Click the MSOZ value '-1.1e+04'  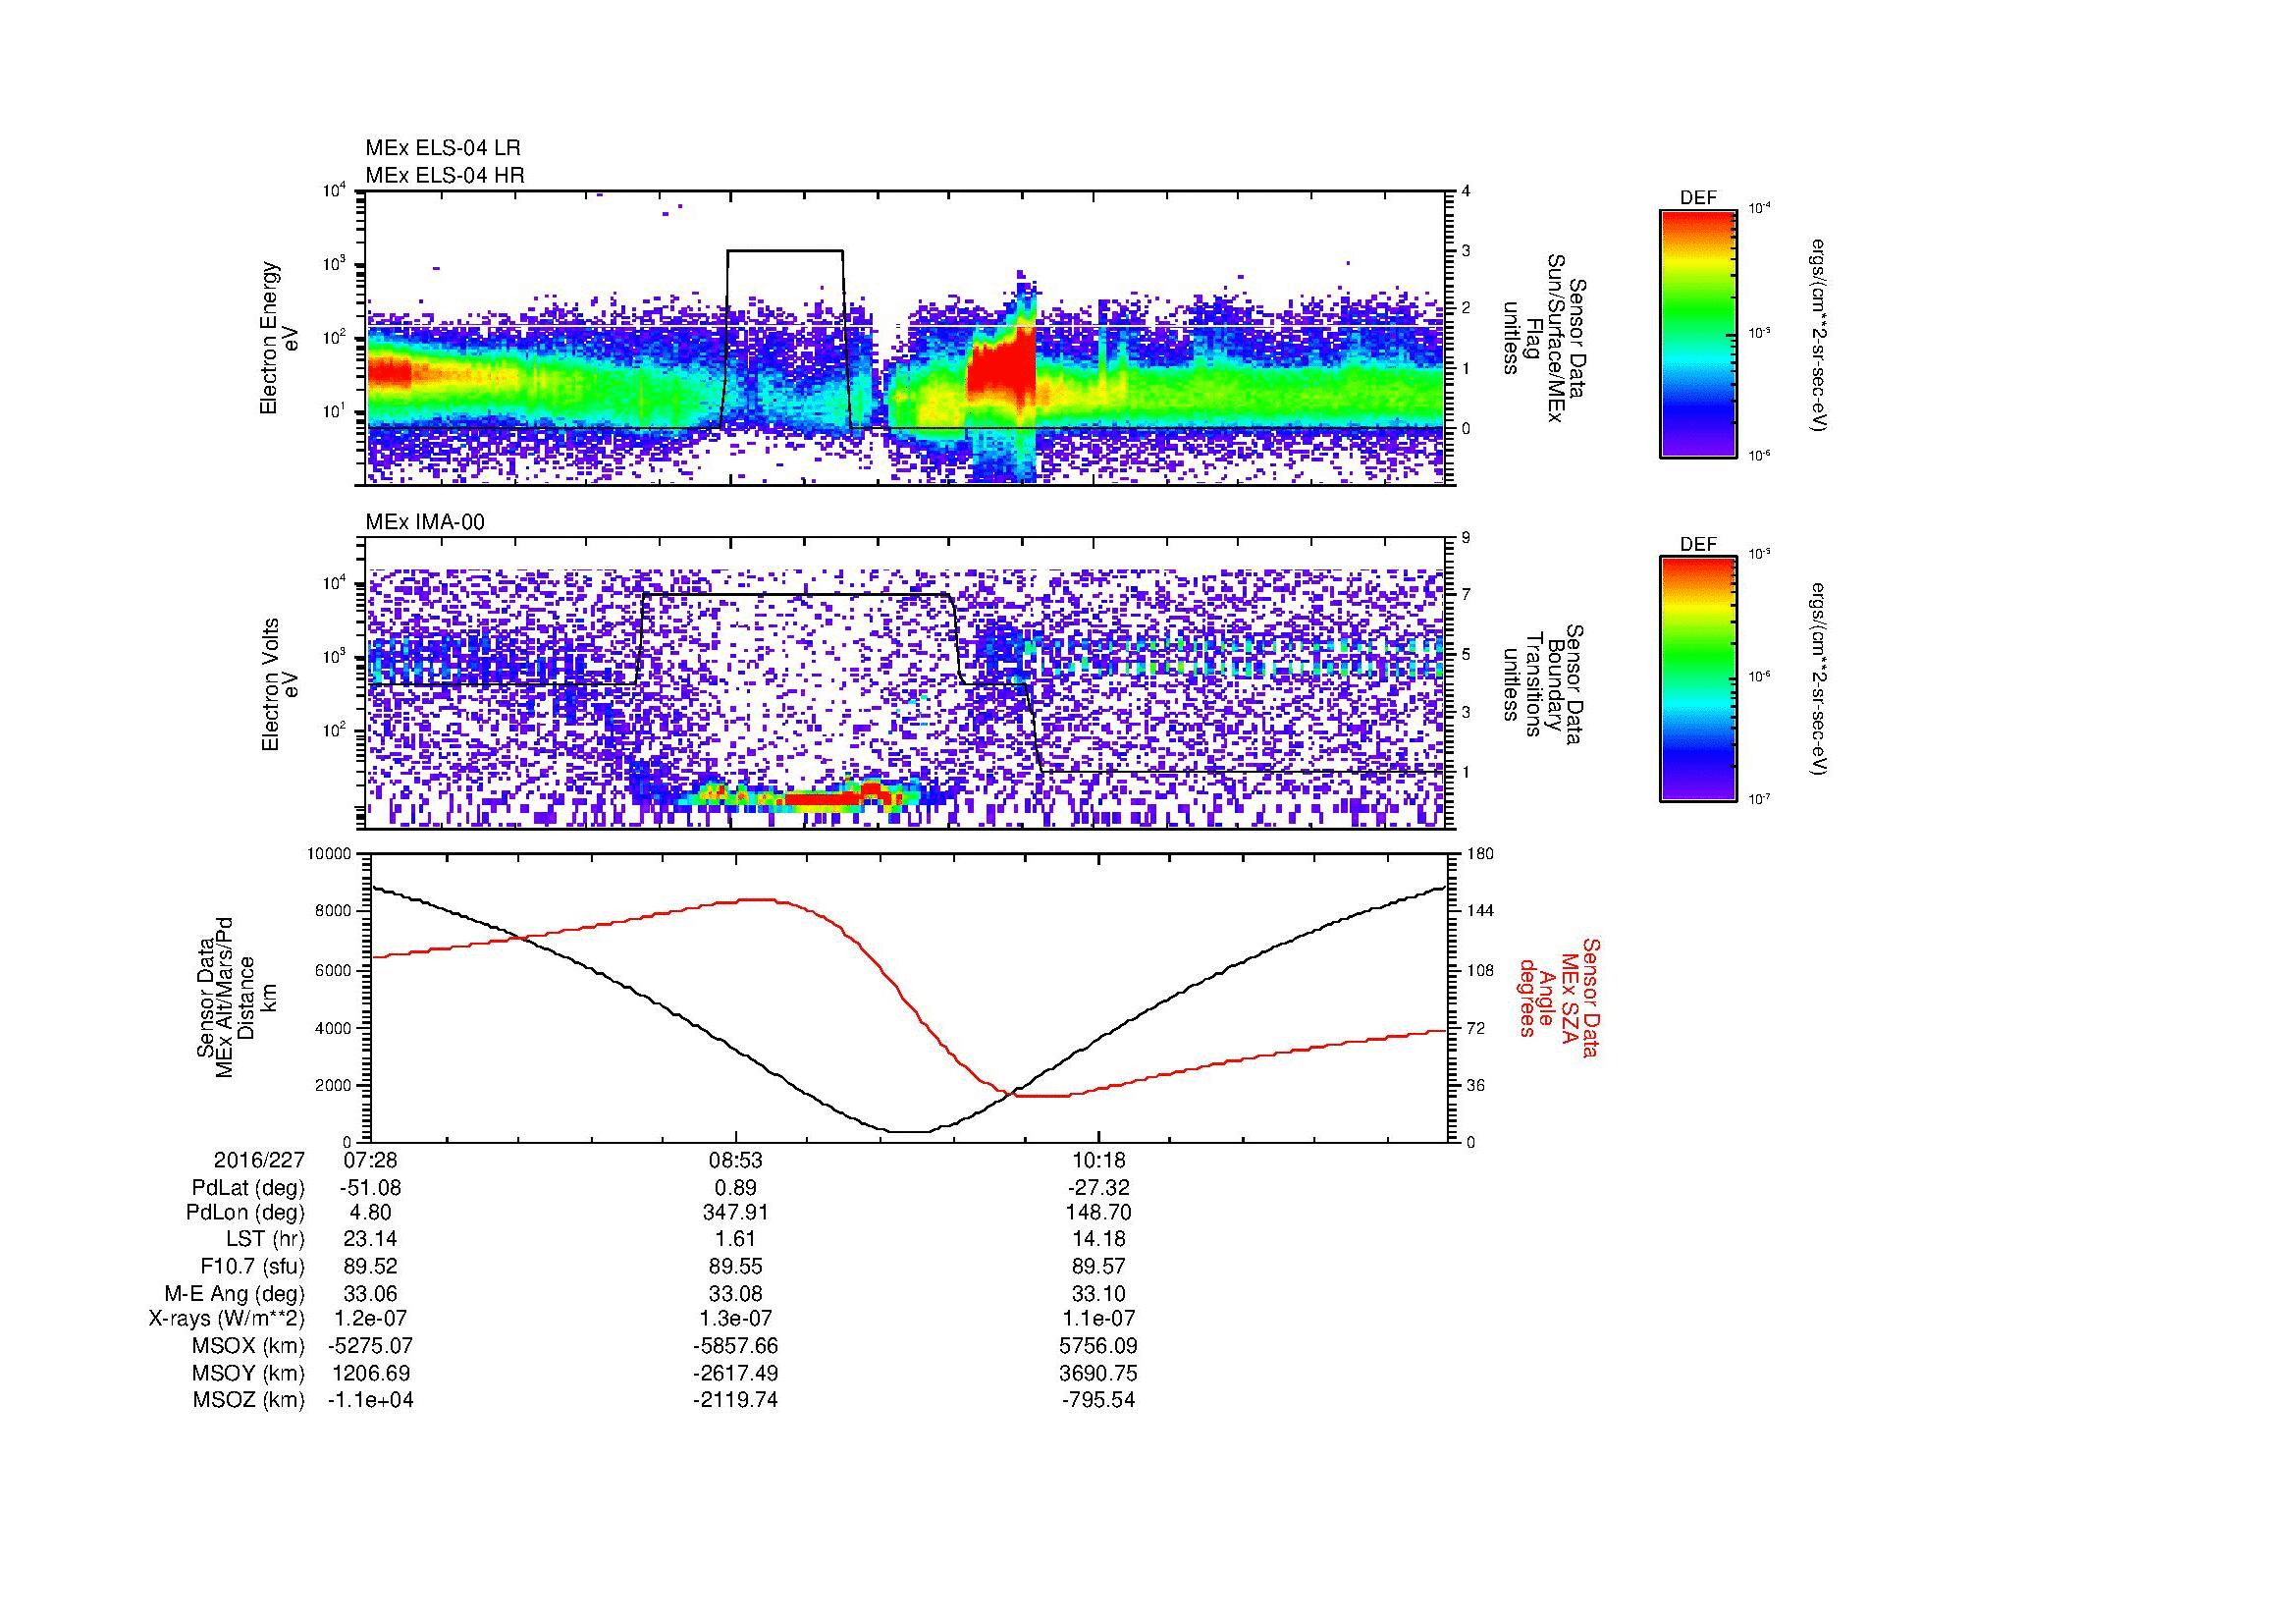pyautogui.click(x=370, y=1400)
